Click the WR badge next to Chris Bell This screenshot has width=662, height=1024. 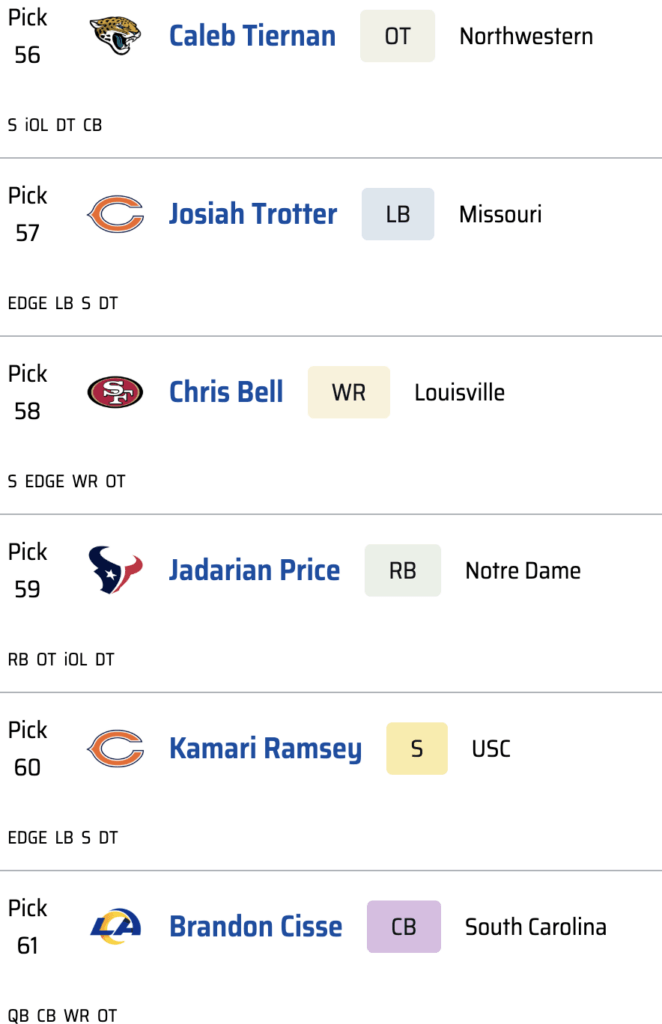[x=349, y=392]
